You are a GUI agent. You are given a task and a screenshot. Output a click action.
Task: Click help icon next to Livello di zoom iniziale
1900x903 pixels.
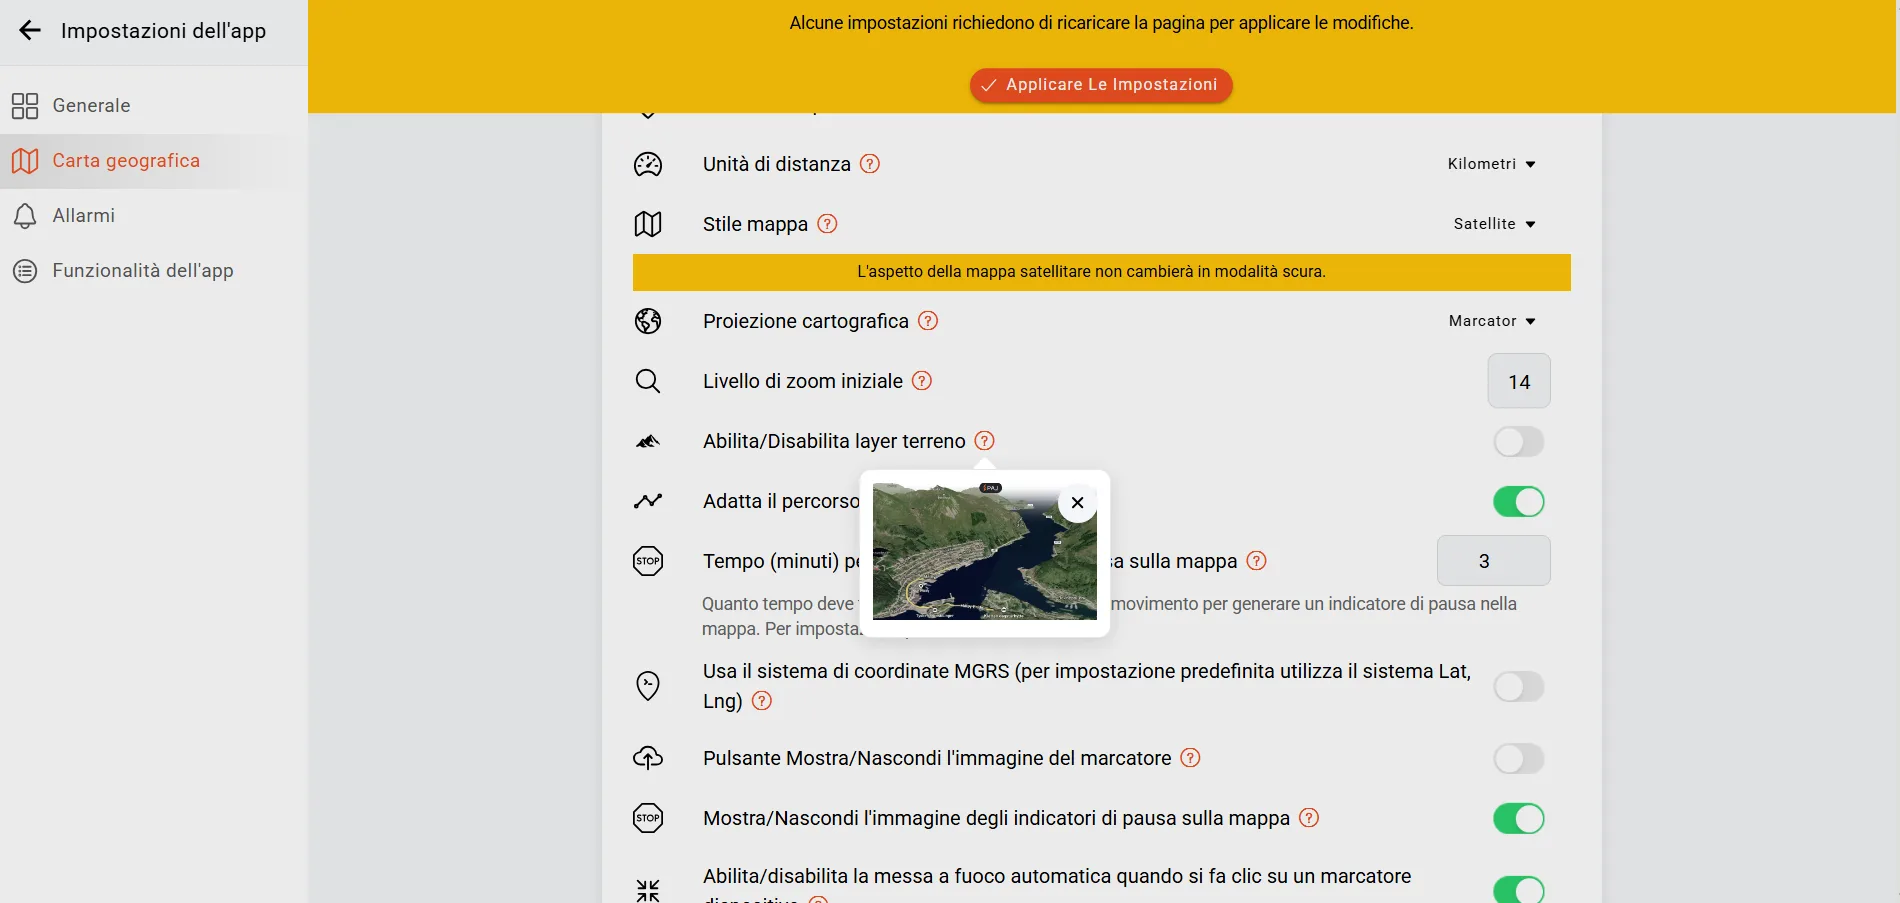(x=922, y=381)
